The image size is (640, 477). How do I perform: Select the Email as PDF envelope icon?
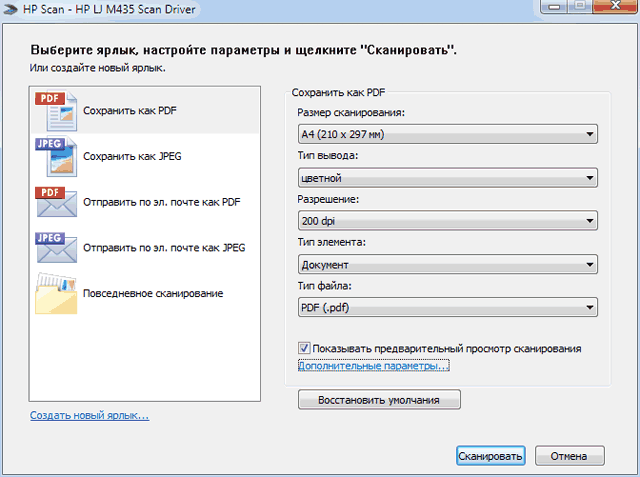[56, 201]
